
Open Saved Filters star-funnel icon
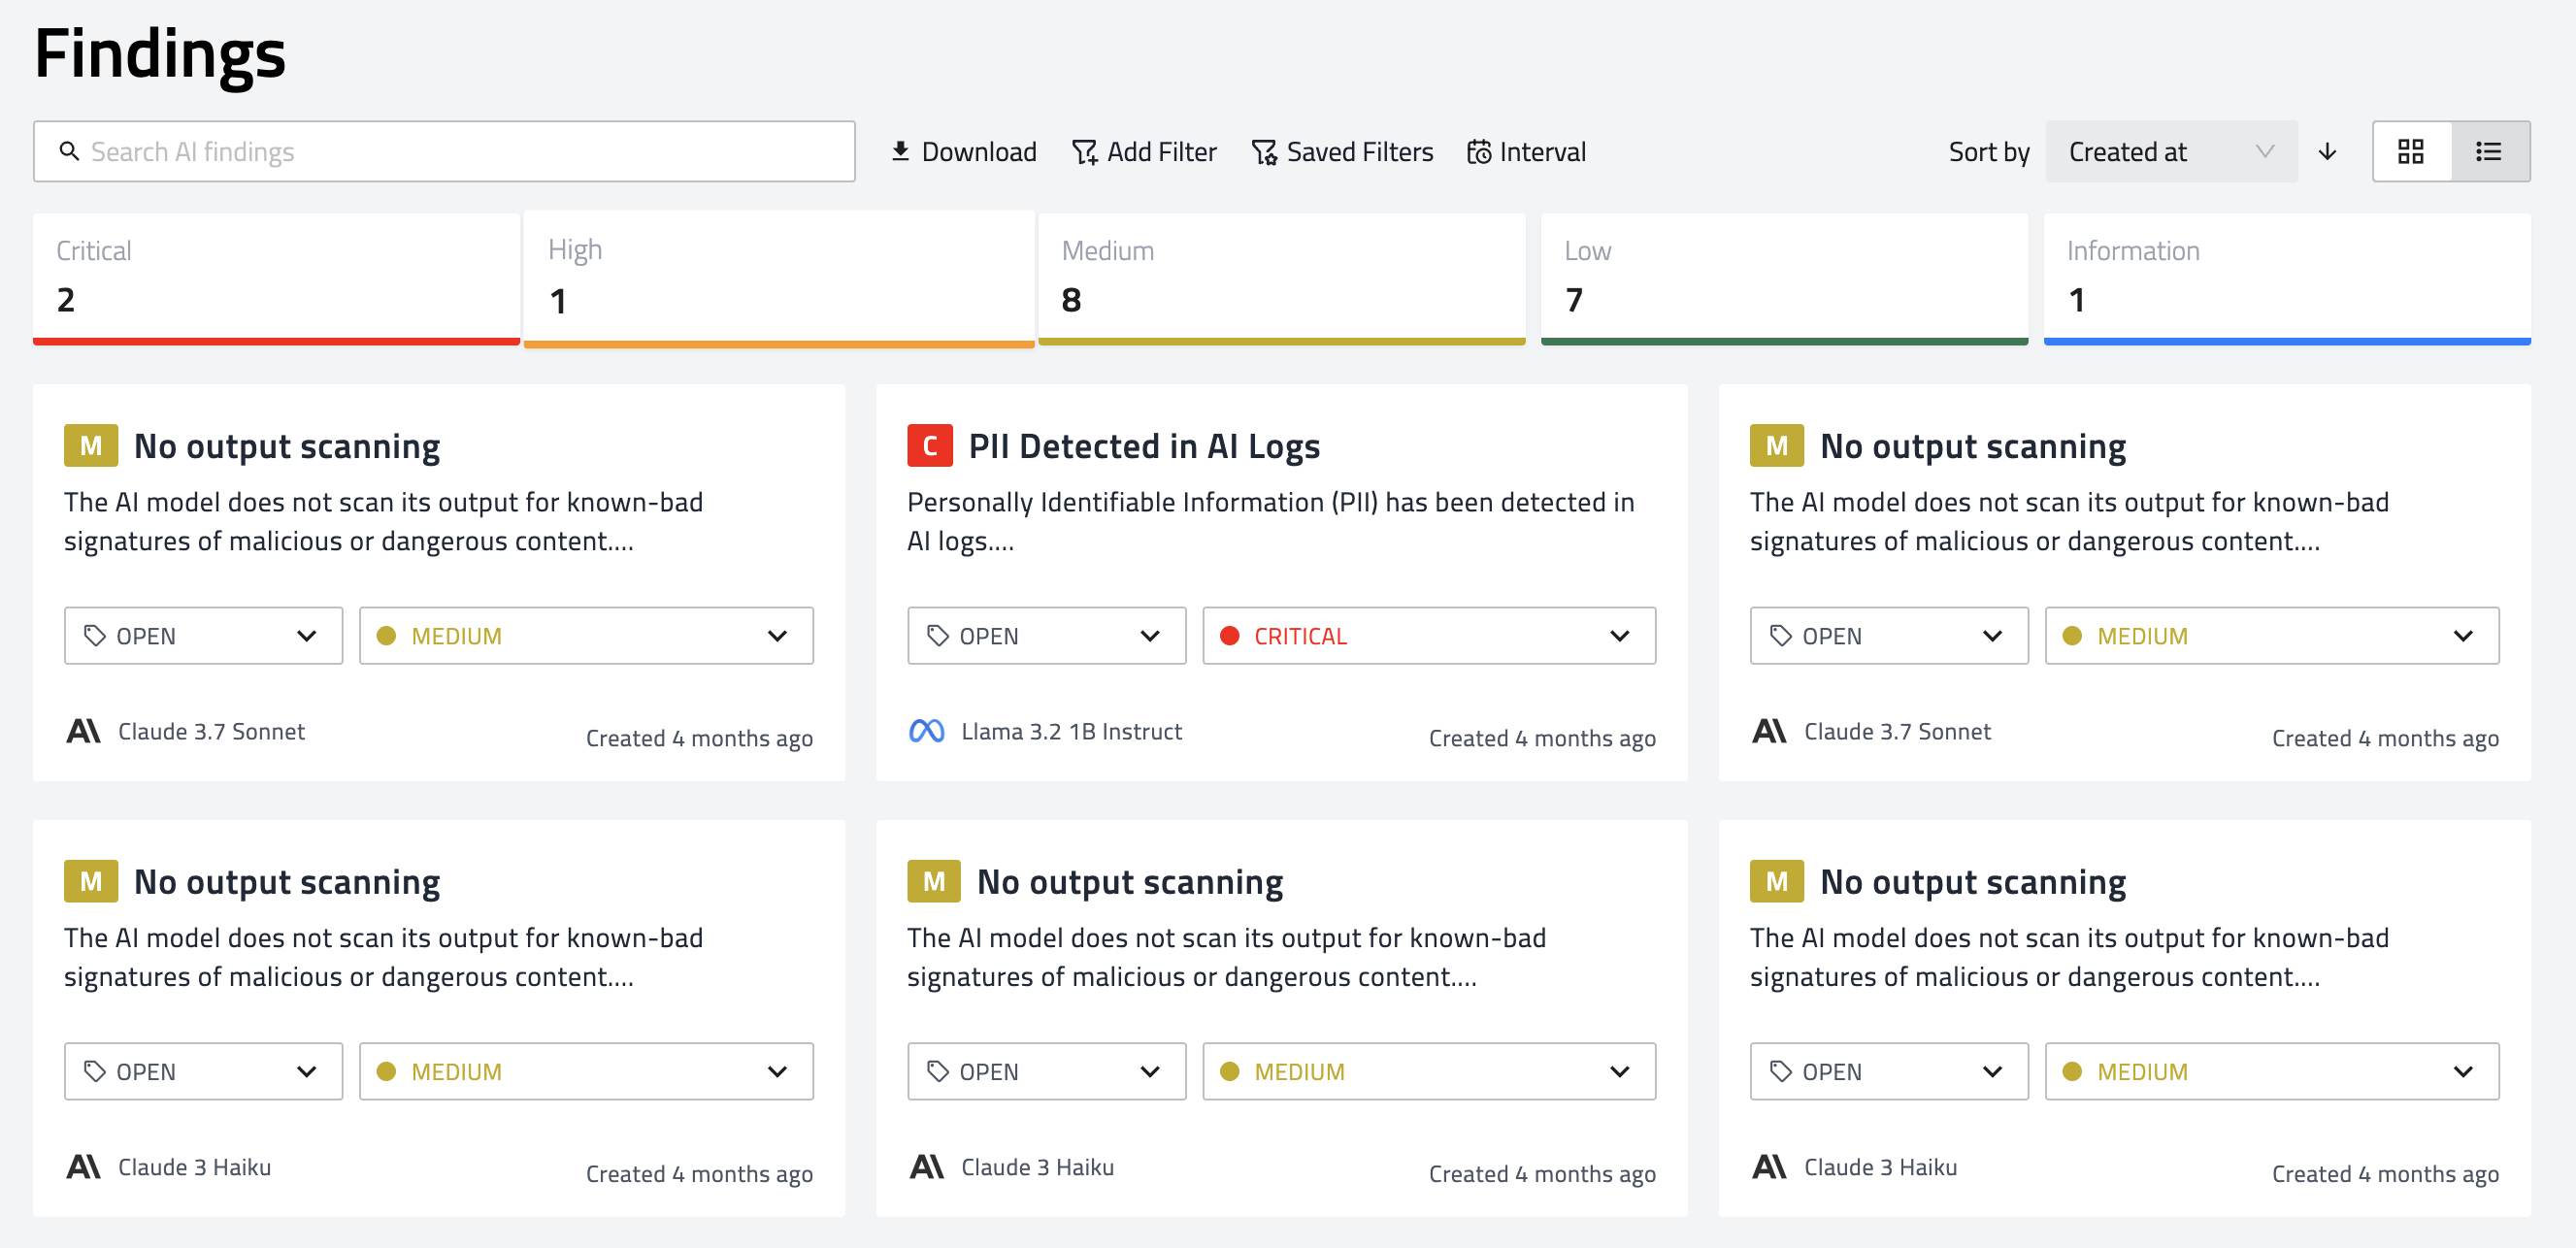(1264, 152)
